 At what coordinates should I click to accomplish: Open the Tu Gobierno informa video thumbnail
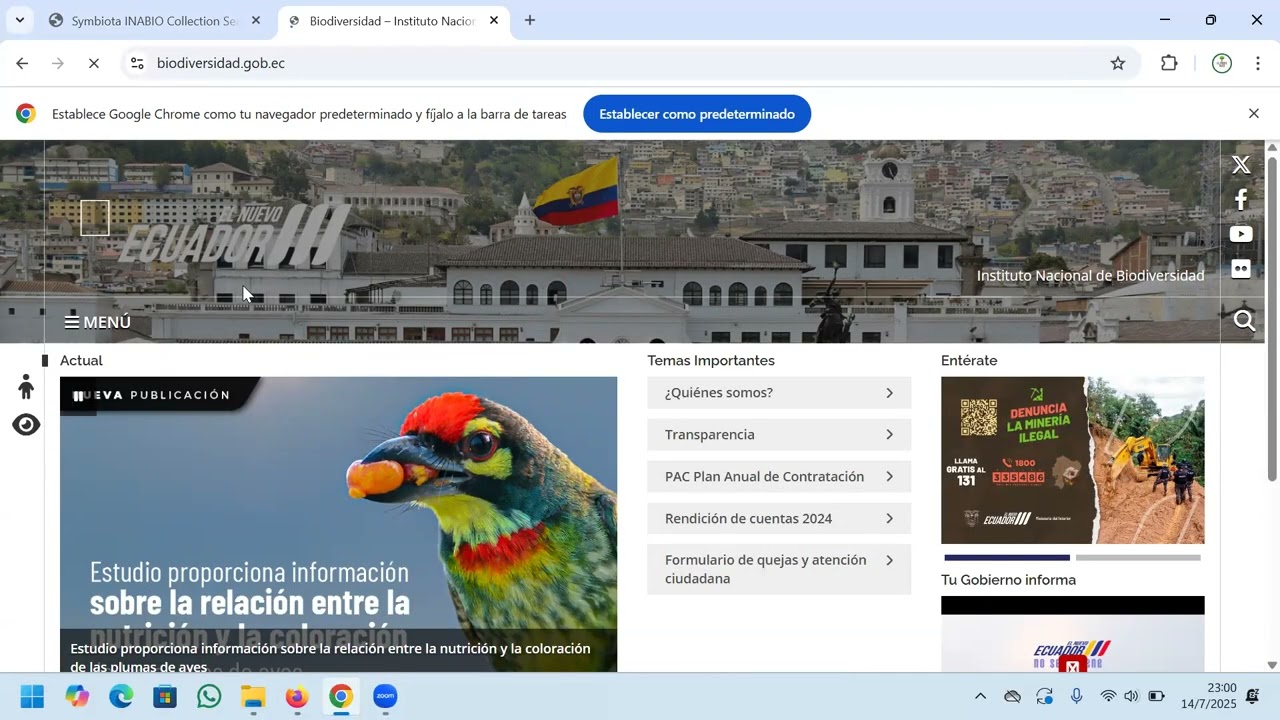pos(1072,634)
